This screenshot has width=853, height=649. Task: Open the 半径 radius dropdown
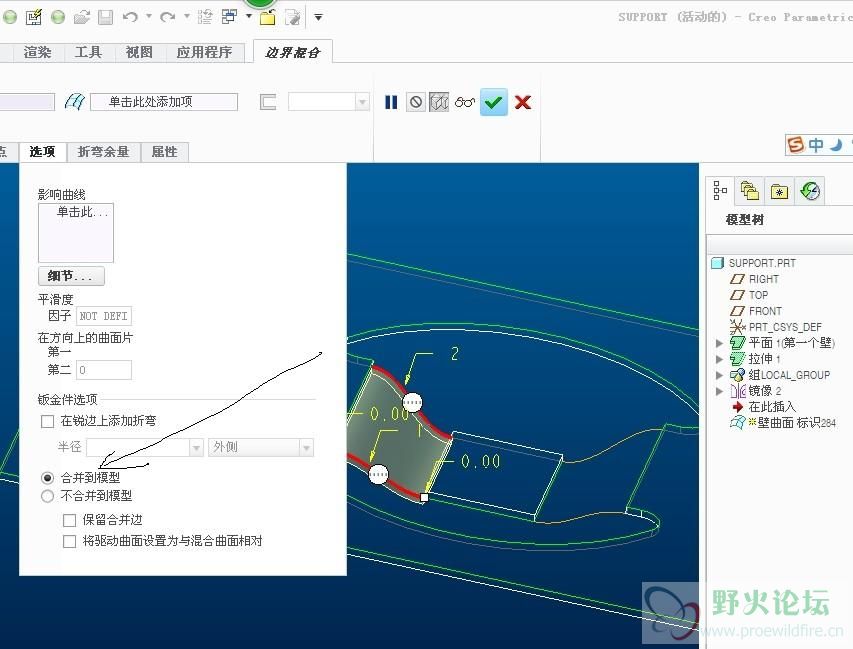pyautogui.click(x=196, y=448)
